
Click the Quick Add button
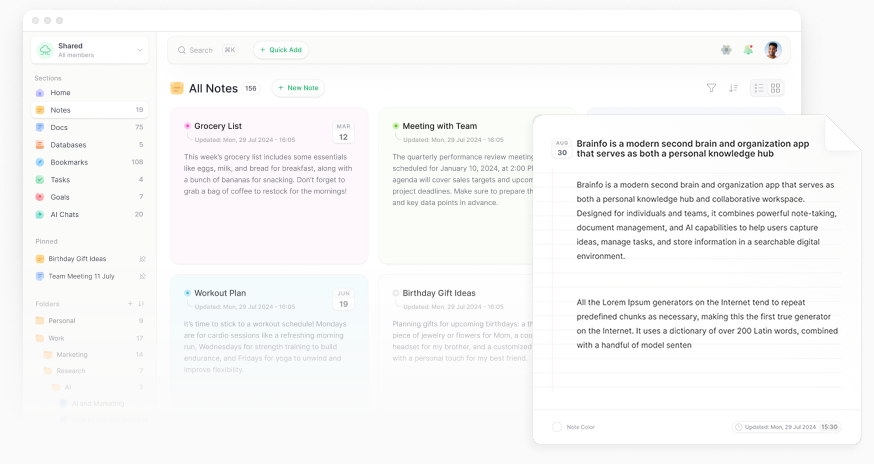click(281, 50)
